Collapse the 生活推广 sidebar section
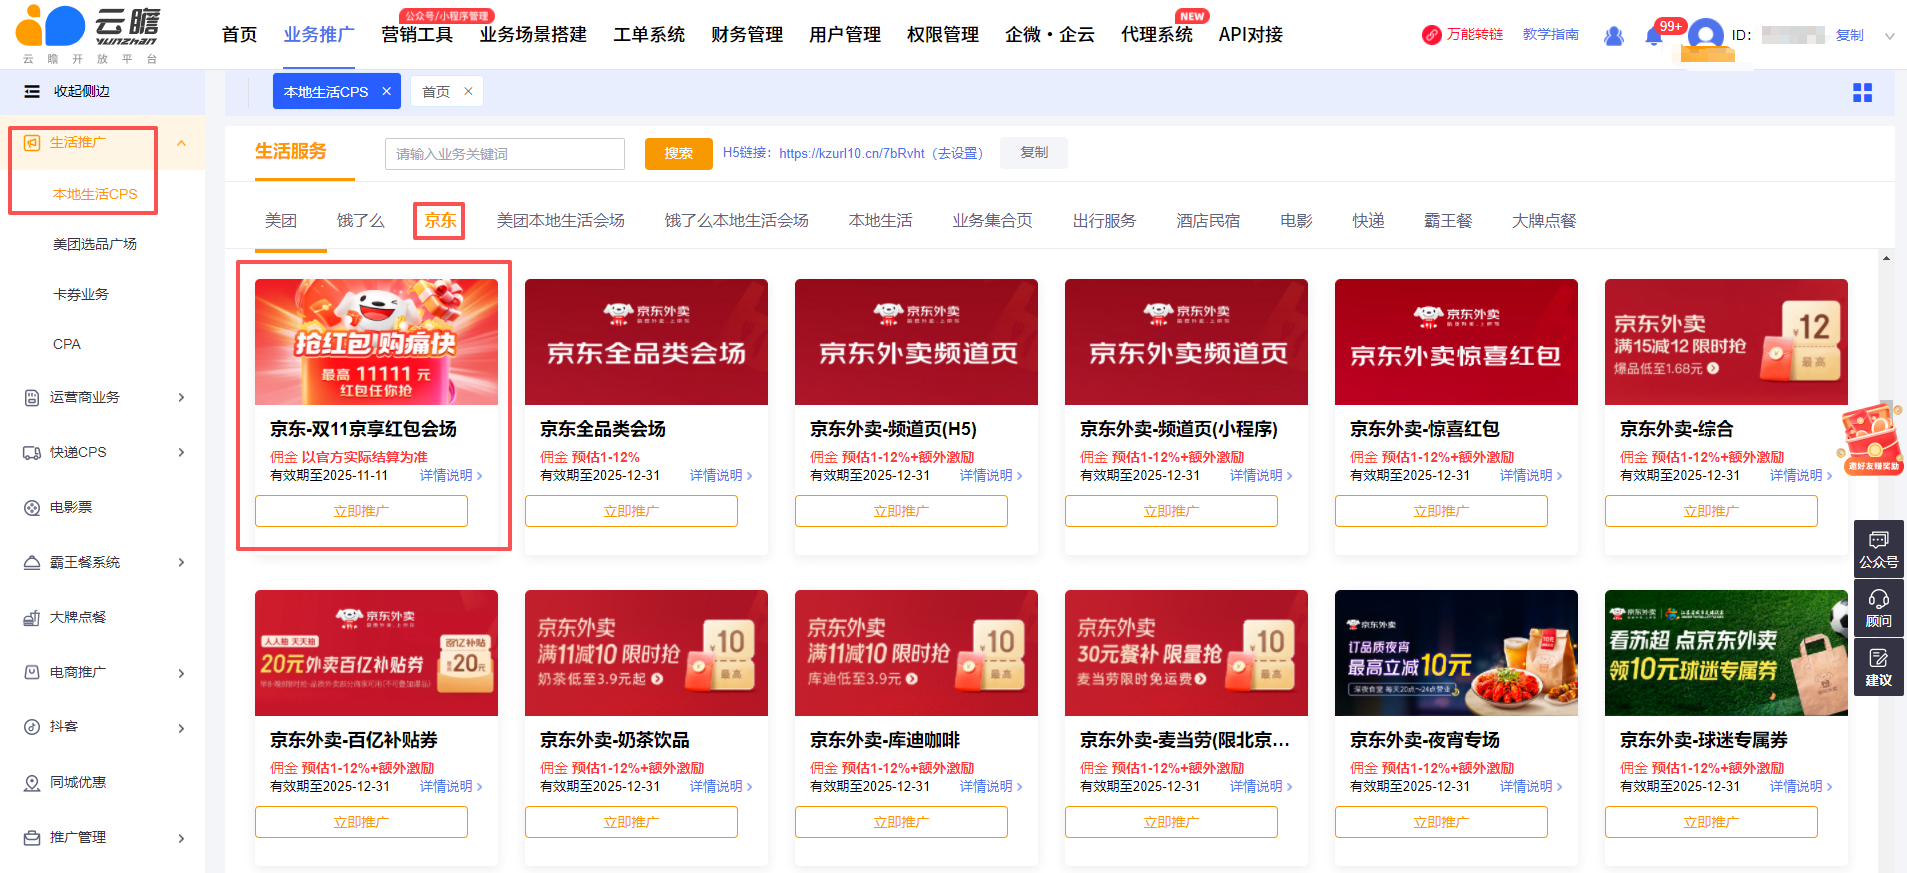Viewport: 1907px width, 873px height. pos(181,143)
